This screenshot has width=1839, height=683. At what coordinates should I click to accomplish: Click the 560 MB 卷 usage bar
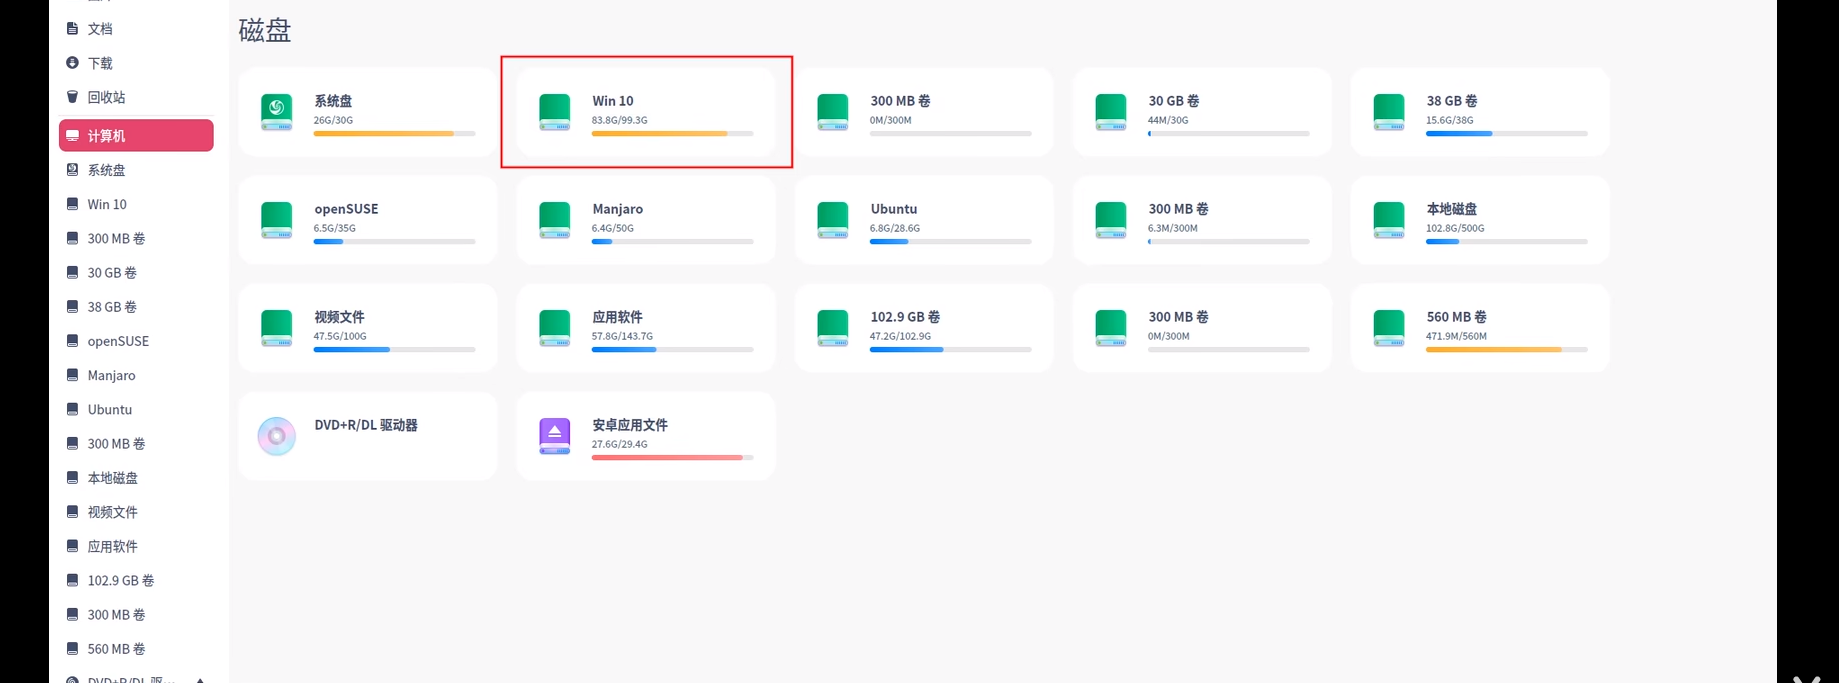(x=1507, y=350)
